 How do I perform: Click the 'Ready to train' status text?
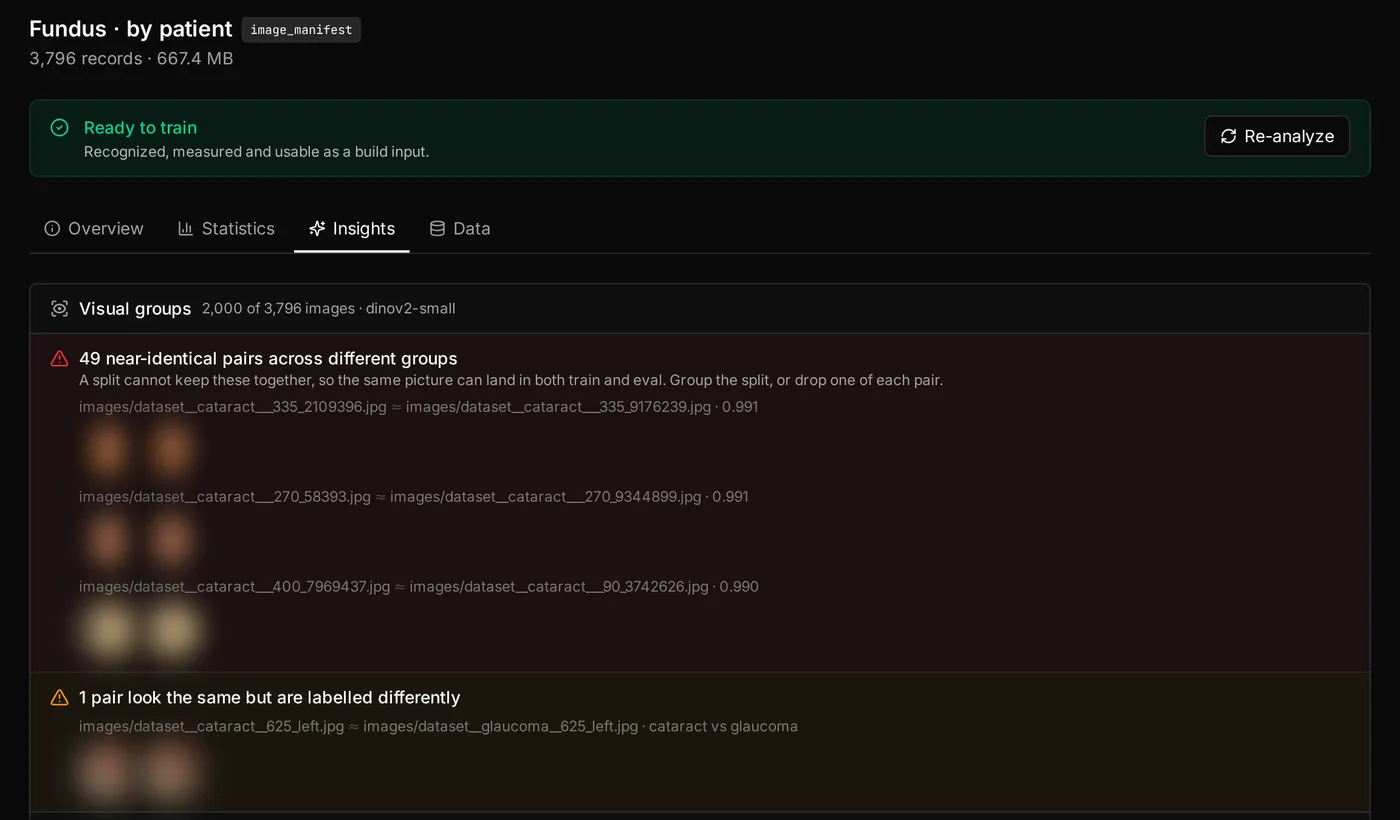140,128
